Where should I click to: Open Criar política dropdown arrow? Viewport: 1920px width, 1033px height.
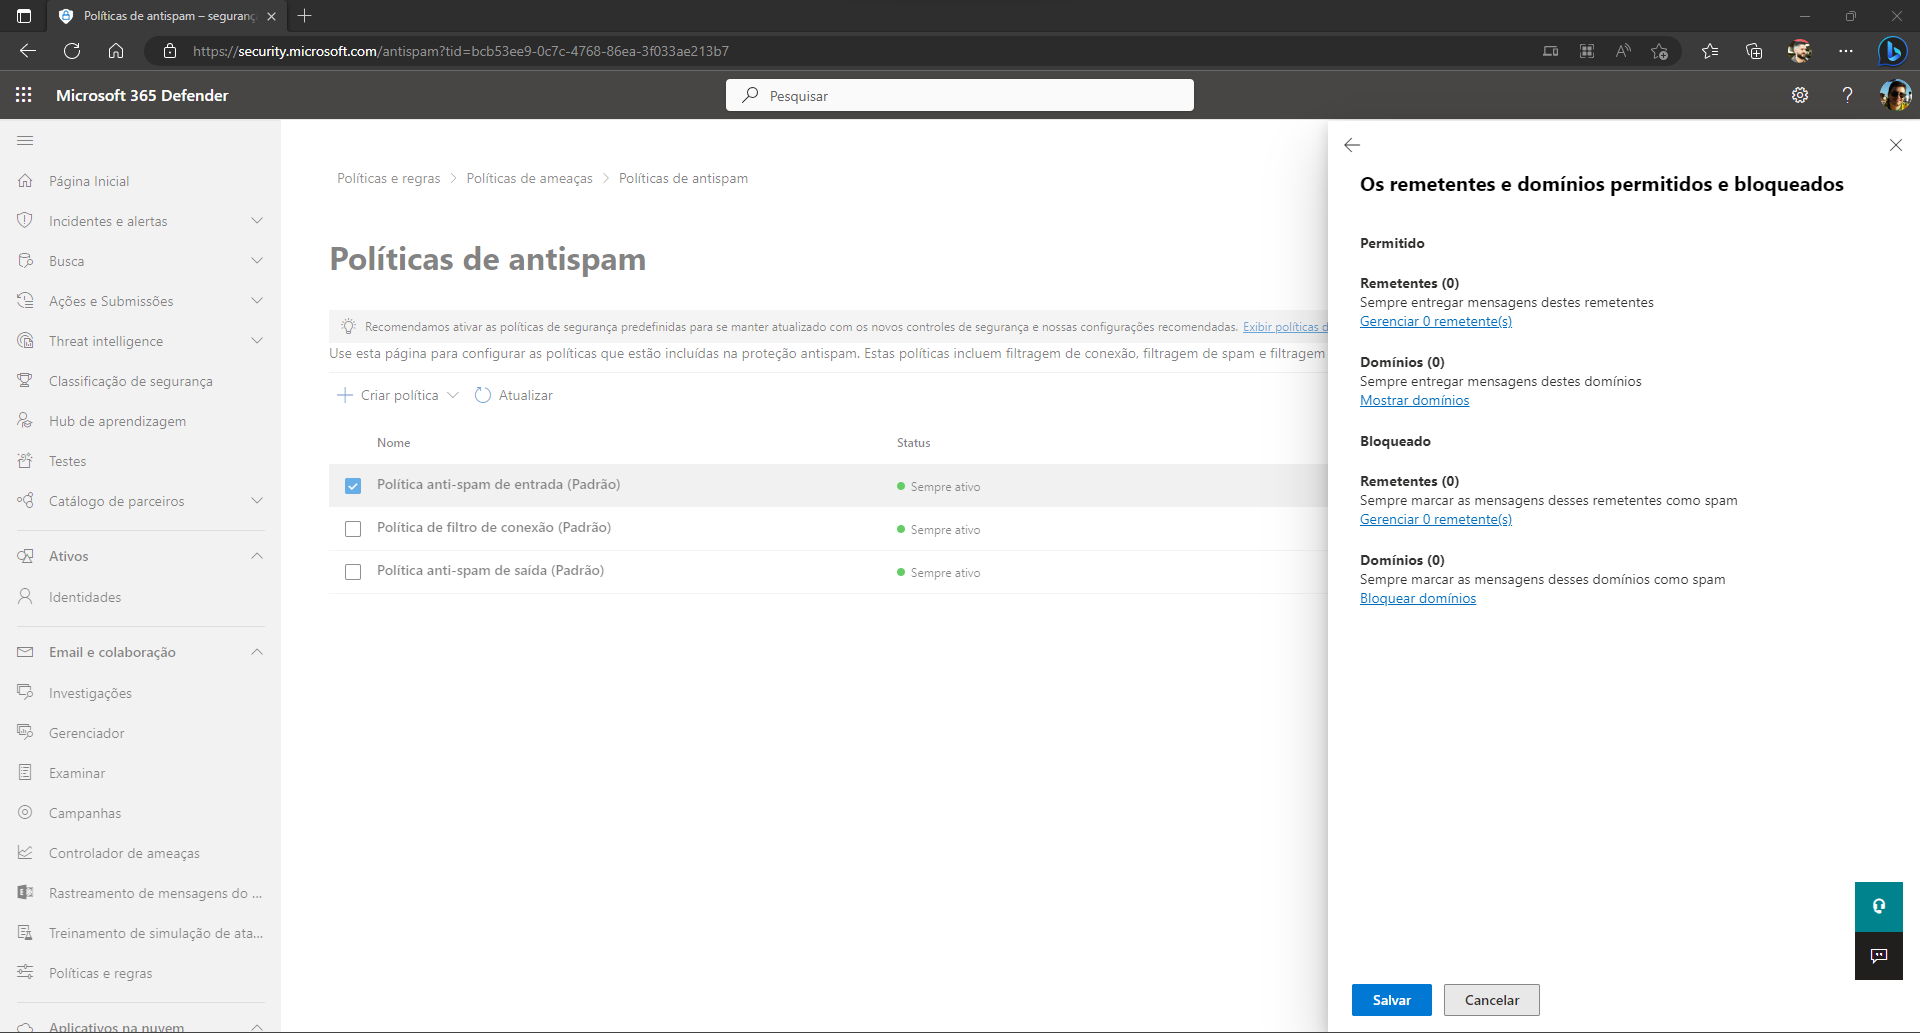tap(453, 395)
